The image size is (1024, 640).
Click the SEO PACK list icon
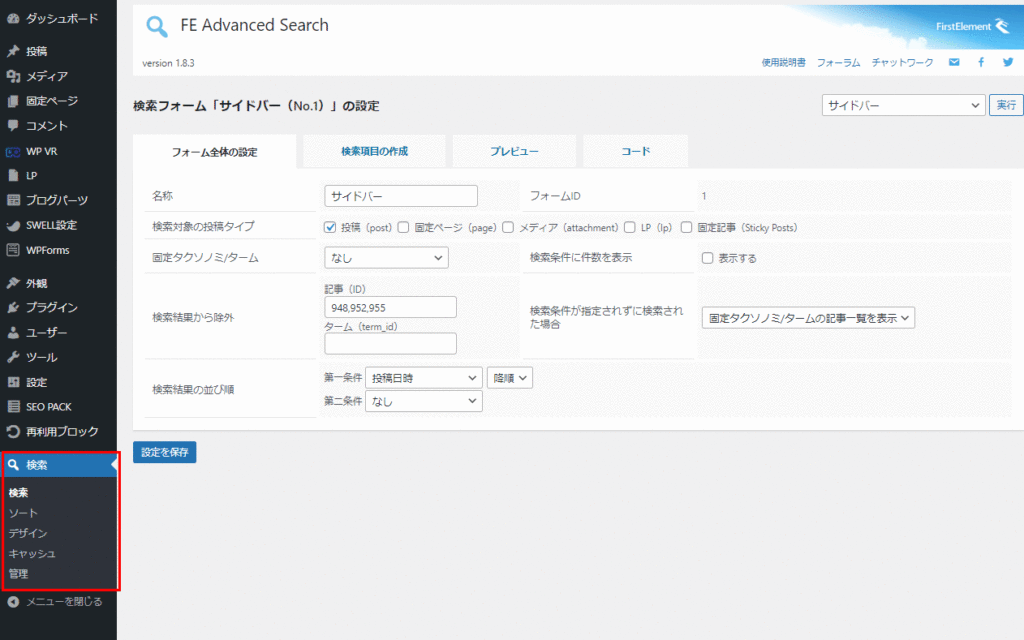13,407
